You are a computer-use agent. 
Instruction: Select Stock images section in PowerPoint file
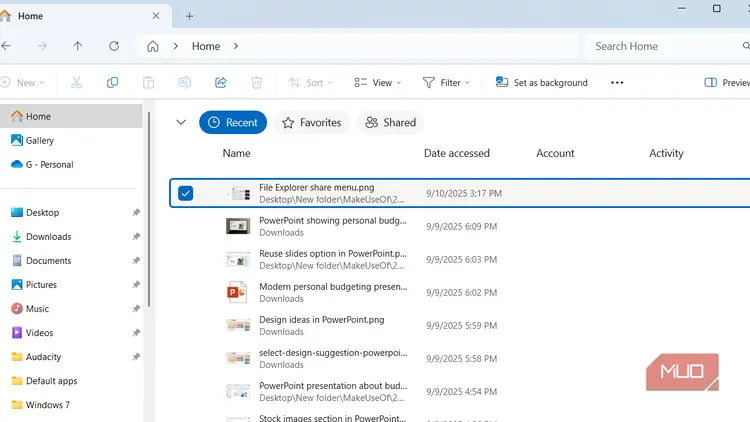click(459, 417)
